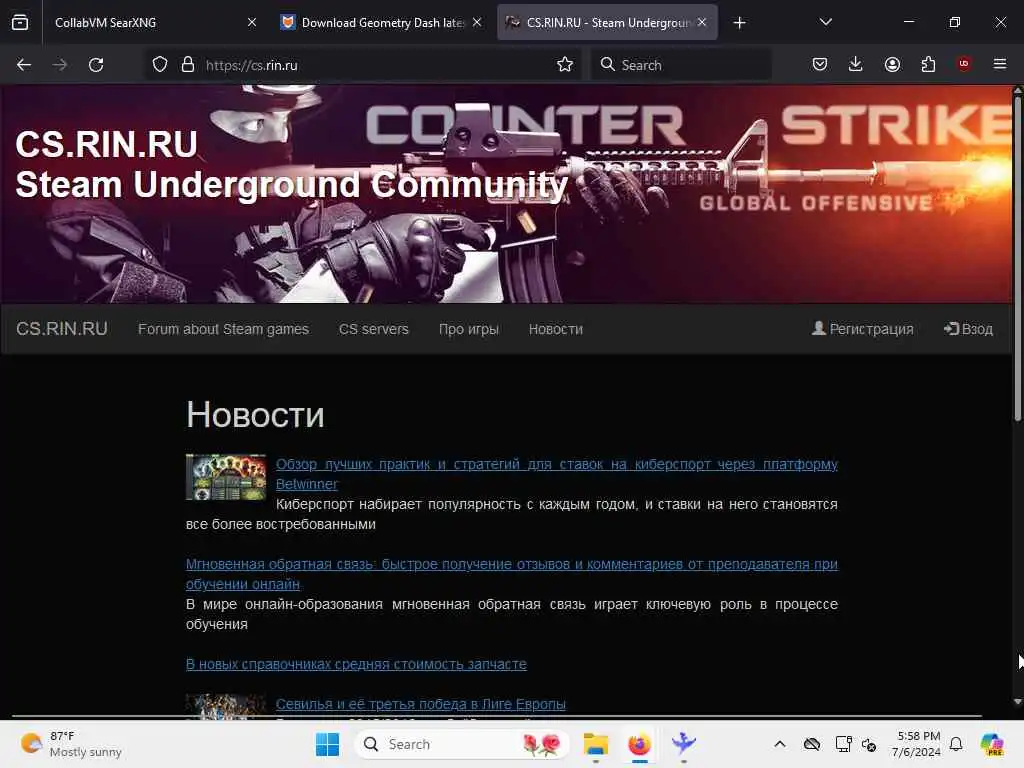Viewport: 1024px width, 768px height.
Task: Open the Windows Start button
Action: (x=327, y=744)
